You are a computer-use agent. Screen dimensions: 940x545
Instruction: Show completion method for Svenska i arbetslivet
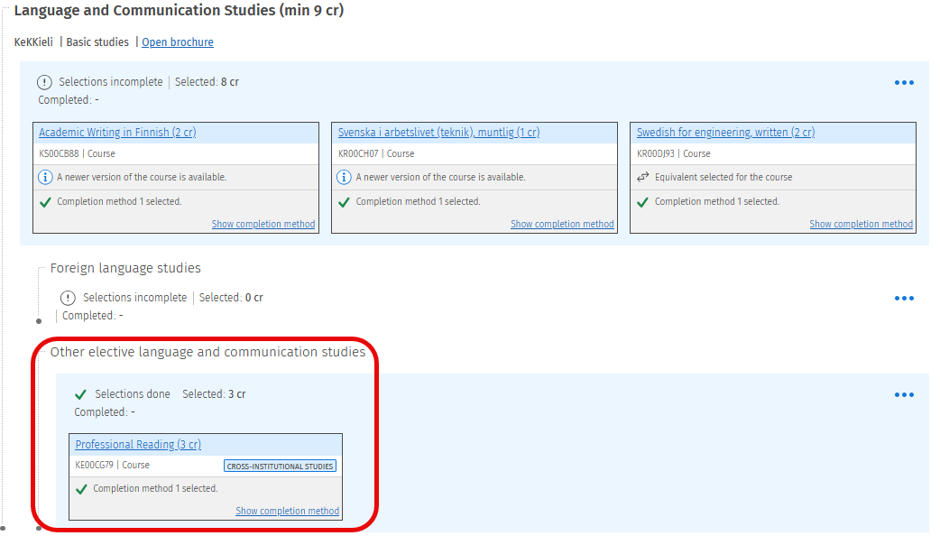click(562, 224)
